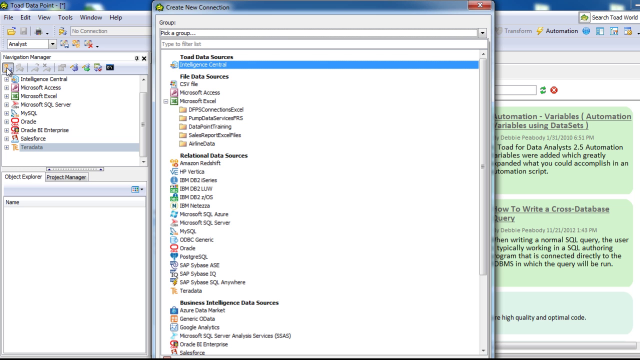Screen dimensions: 640x360
Task: Select SAP Sybase IQ in the list
Action: click(x=198, y=274)
